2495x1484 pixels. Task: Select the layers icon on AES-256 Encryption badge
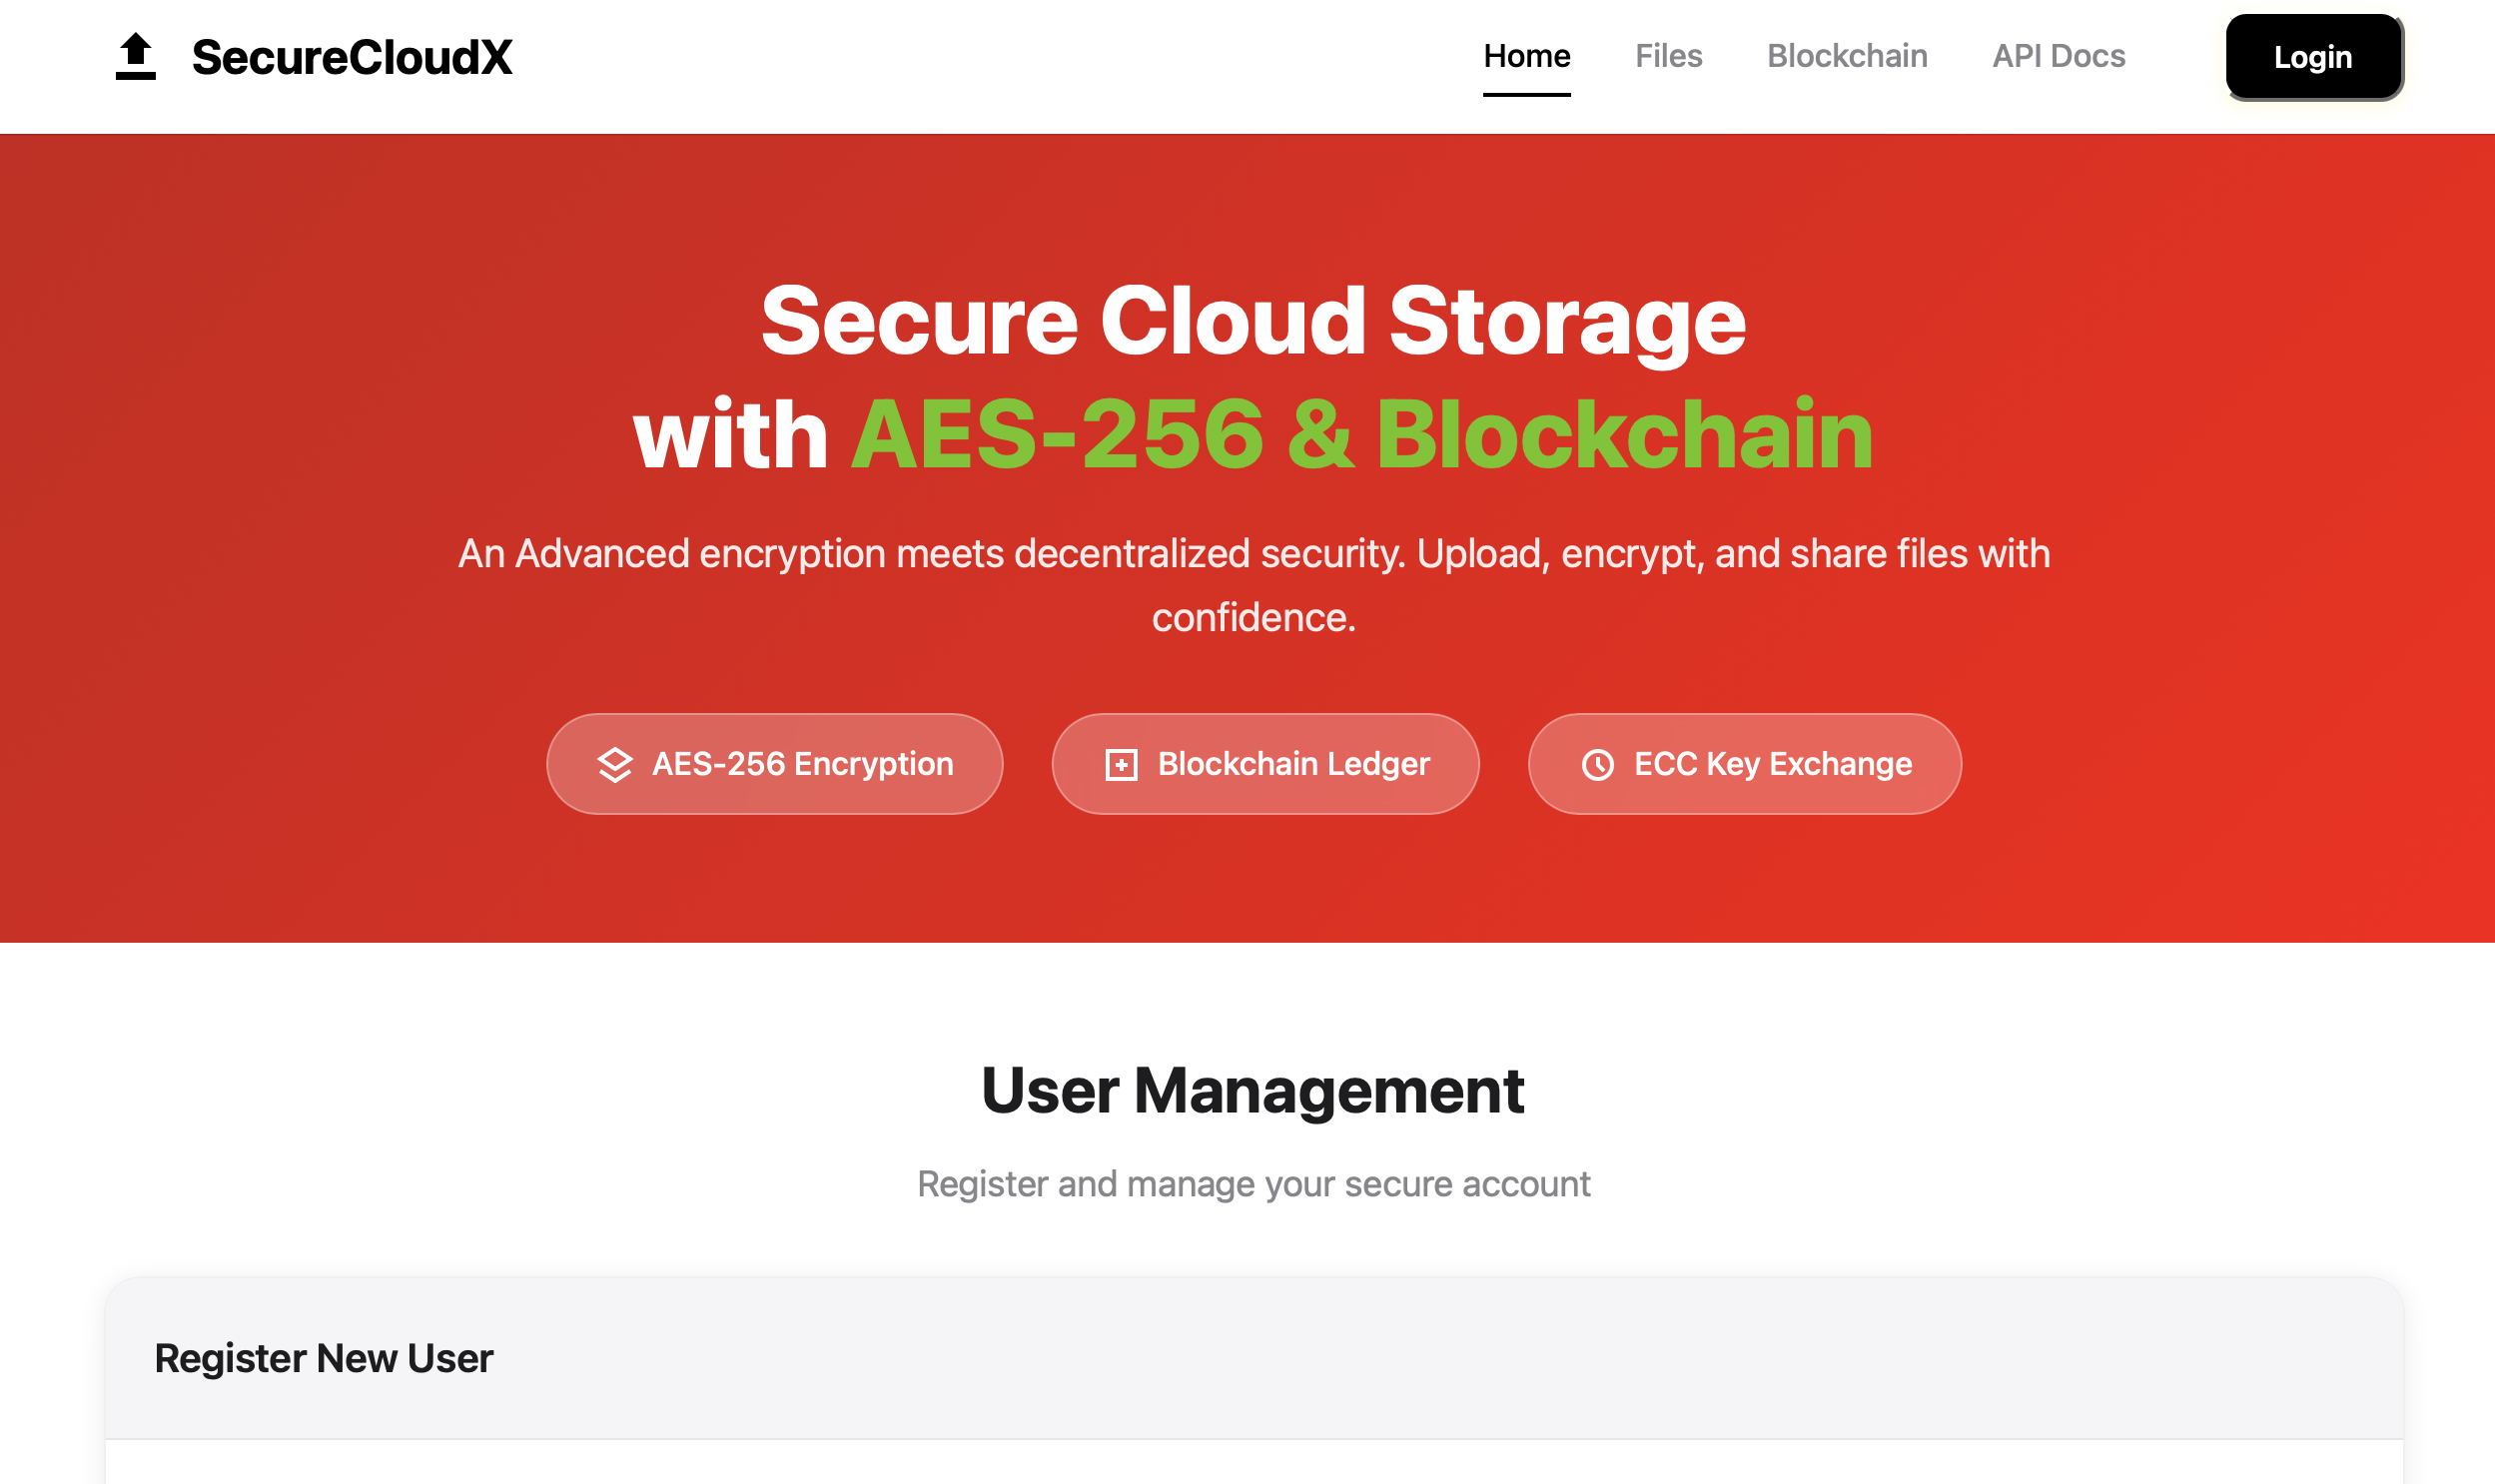pyautogui.click(x=615, y=763)
